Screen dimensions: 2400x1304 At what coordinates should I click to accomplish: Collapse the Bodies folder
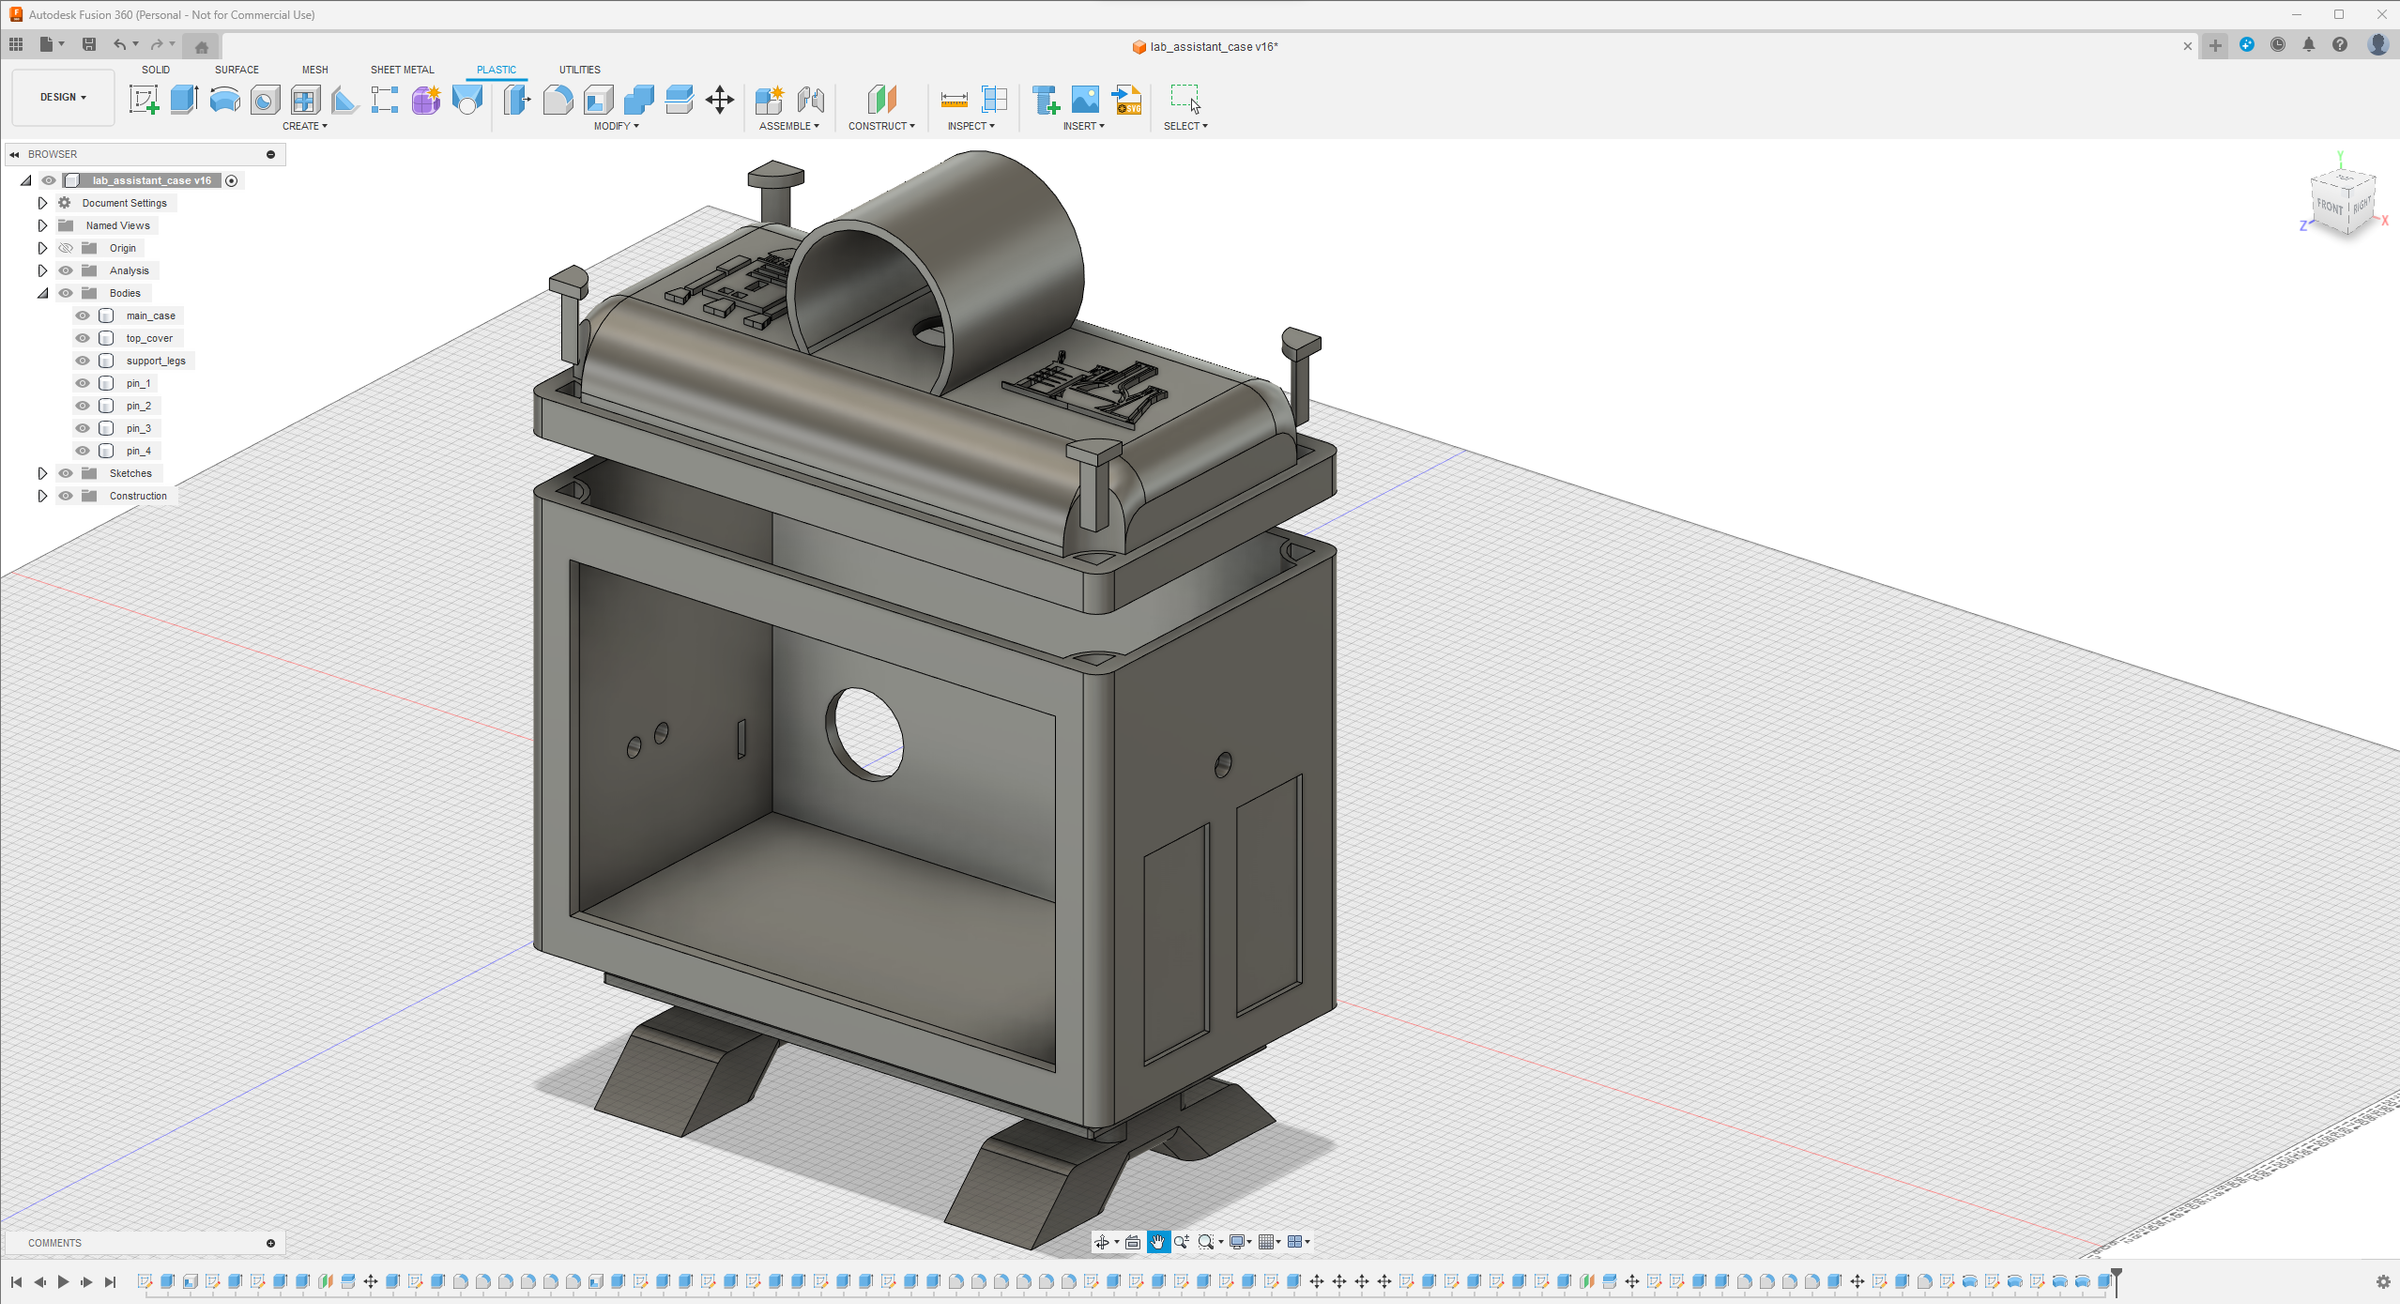click(x=43, y=292)
